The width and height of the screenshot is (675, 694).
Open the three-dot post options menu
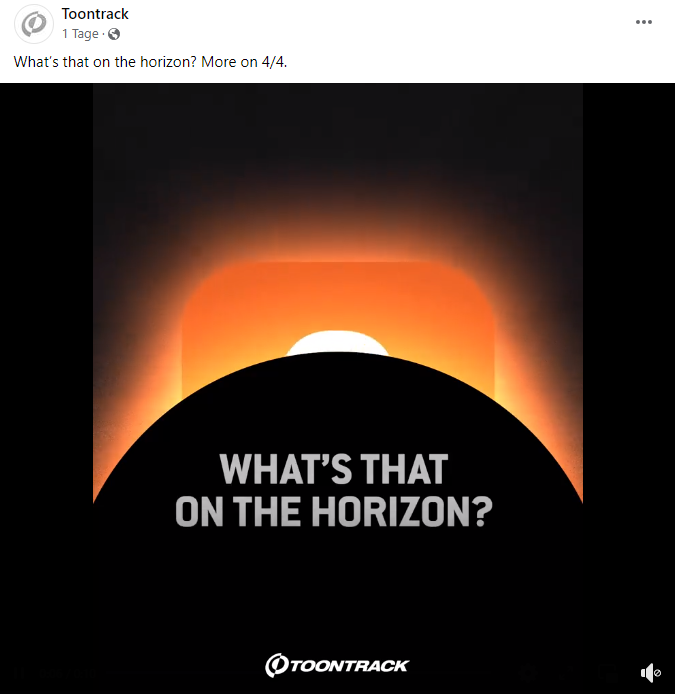coord(644,22)
